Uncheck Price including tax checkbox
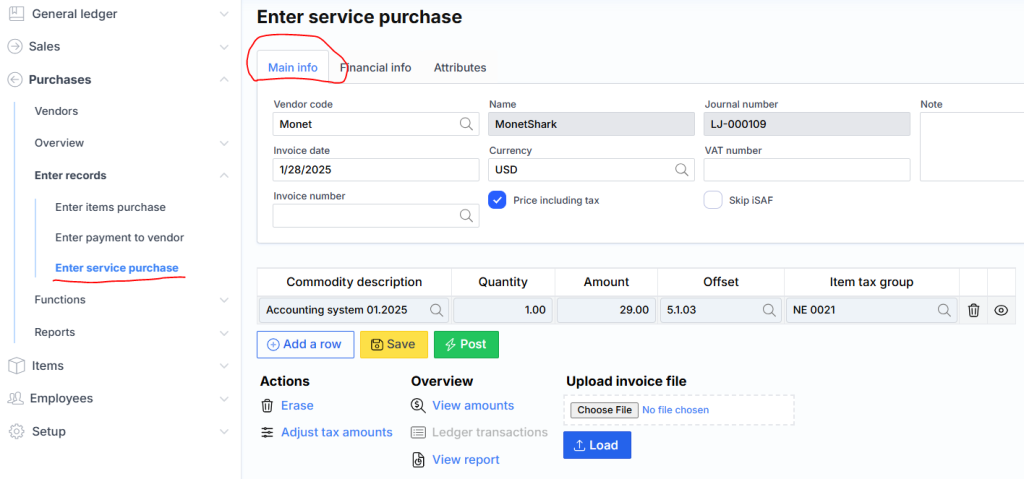 point(497,200)
